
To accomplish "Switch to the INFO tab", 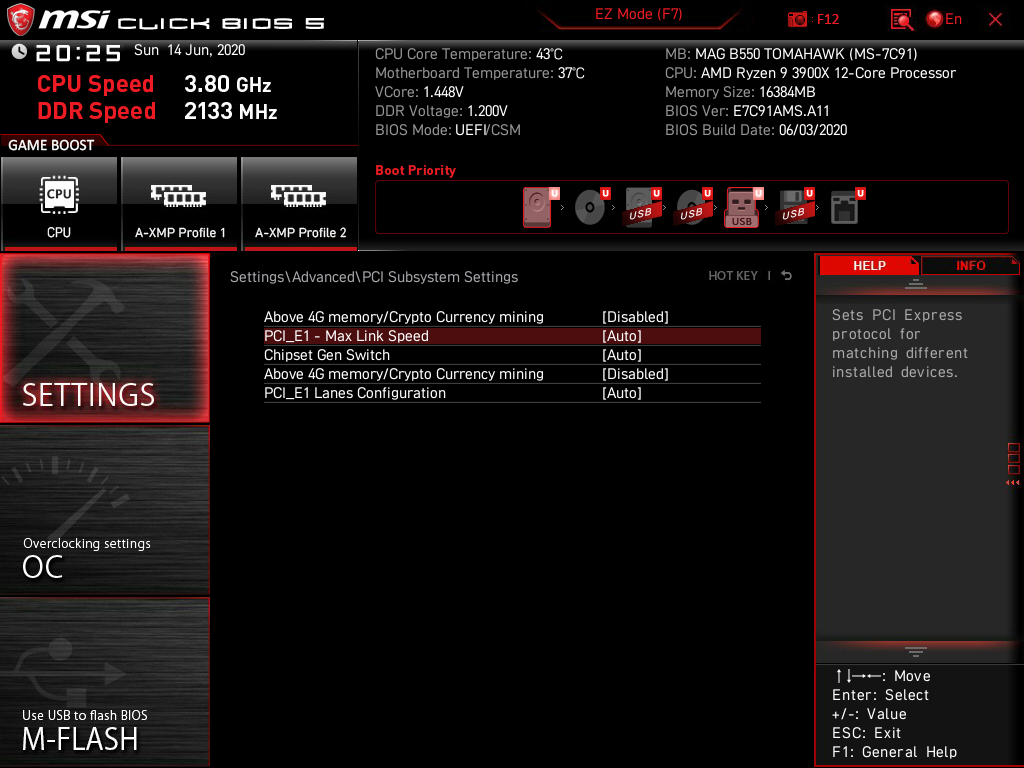I will click(x=970, y=266).
